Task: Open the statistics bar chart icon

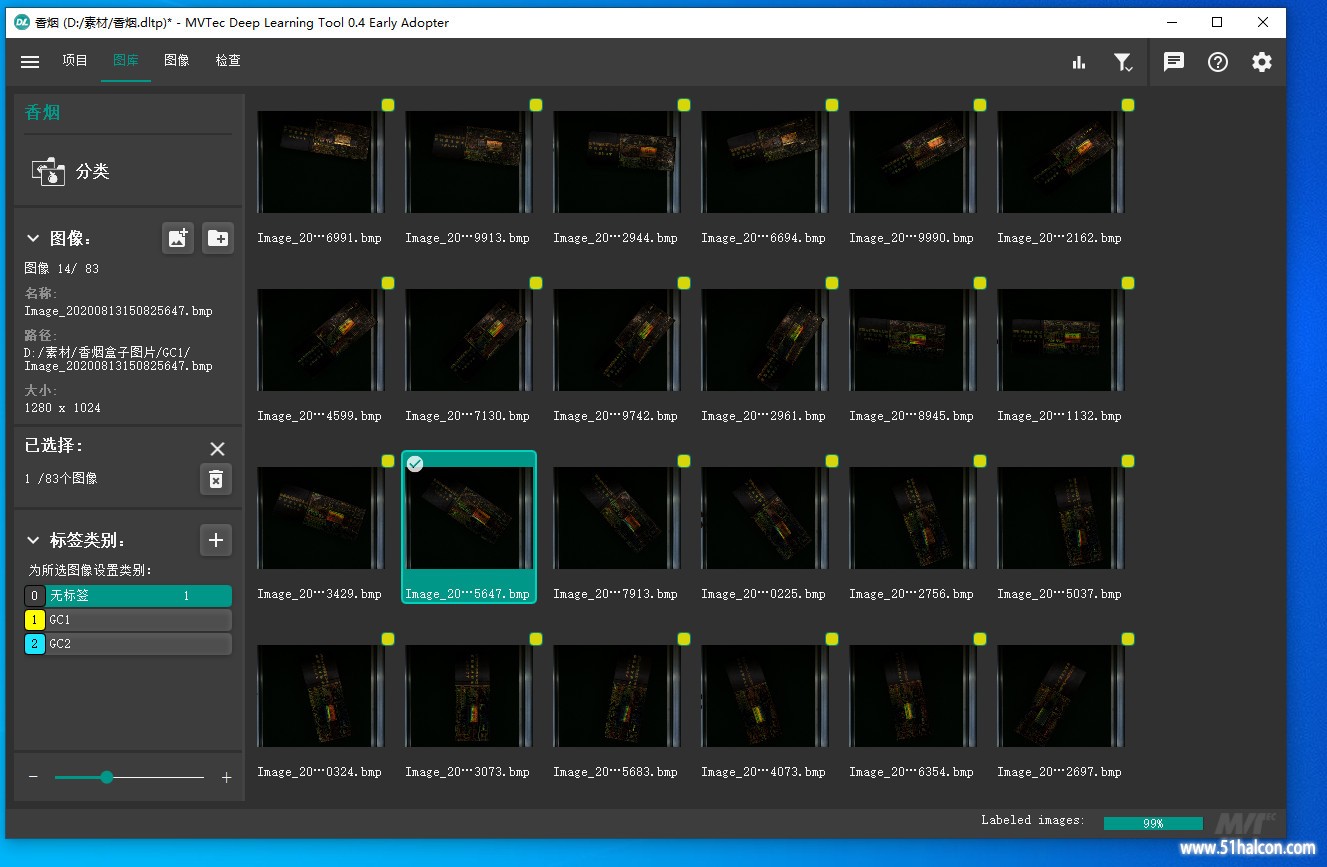Action: click(x=1079, y=62)
